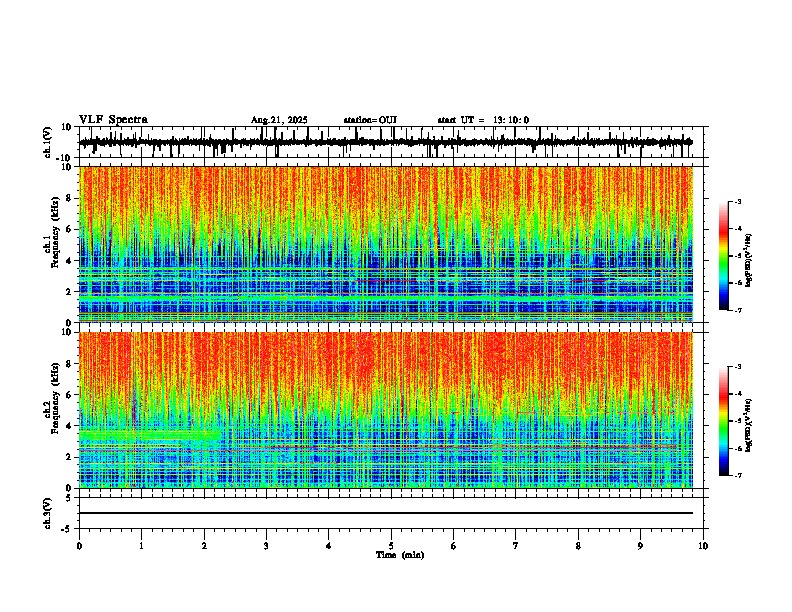The height and width of the screenshot is (612, 792).
Task: Click time axis tick label "0"
Action: pyautogui.click(x=79, y=546)
